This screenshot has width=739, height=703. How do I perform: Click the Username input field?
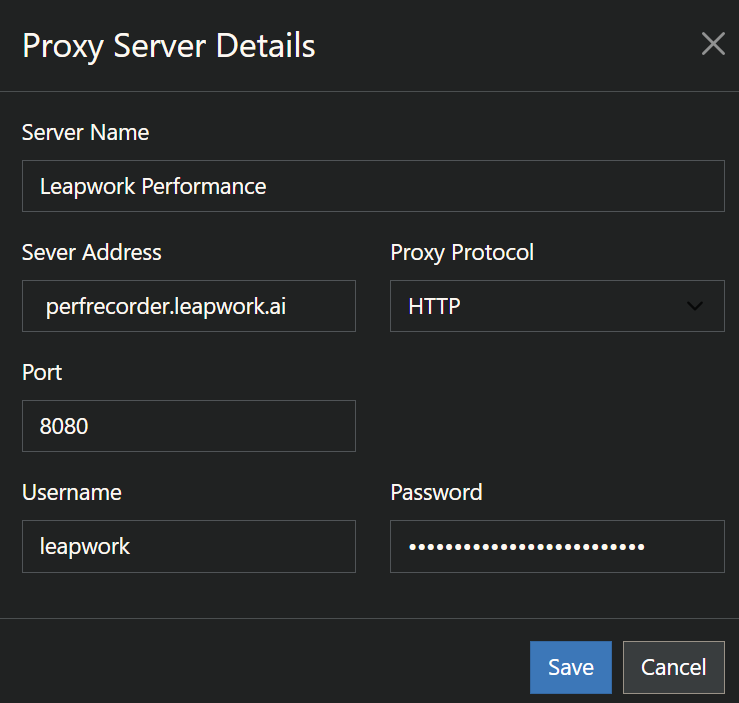tap(189, 547)
